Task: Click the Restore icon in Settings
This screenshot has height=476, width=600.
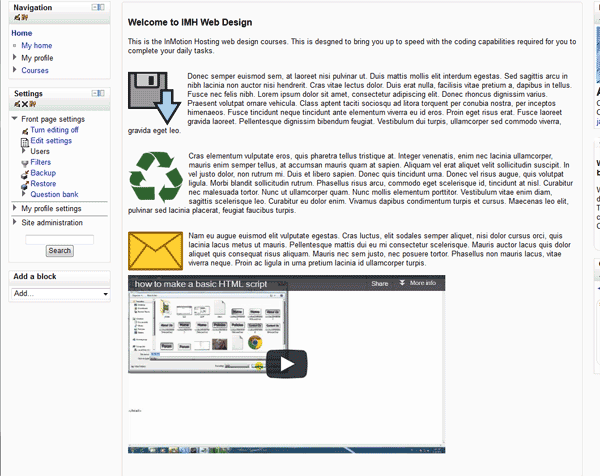Action: (24, 184)
